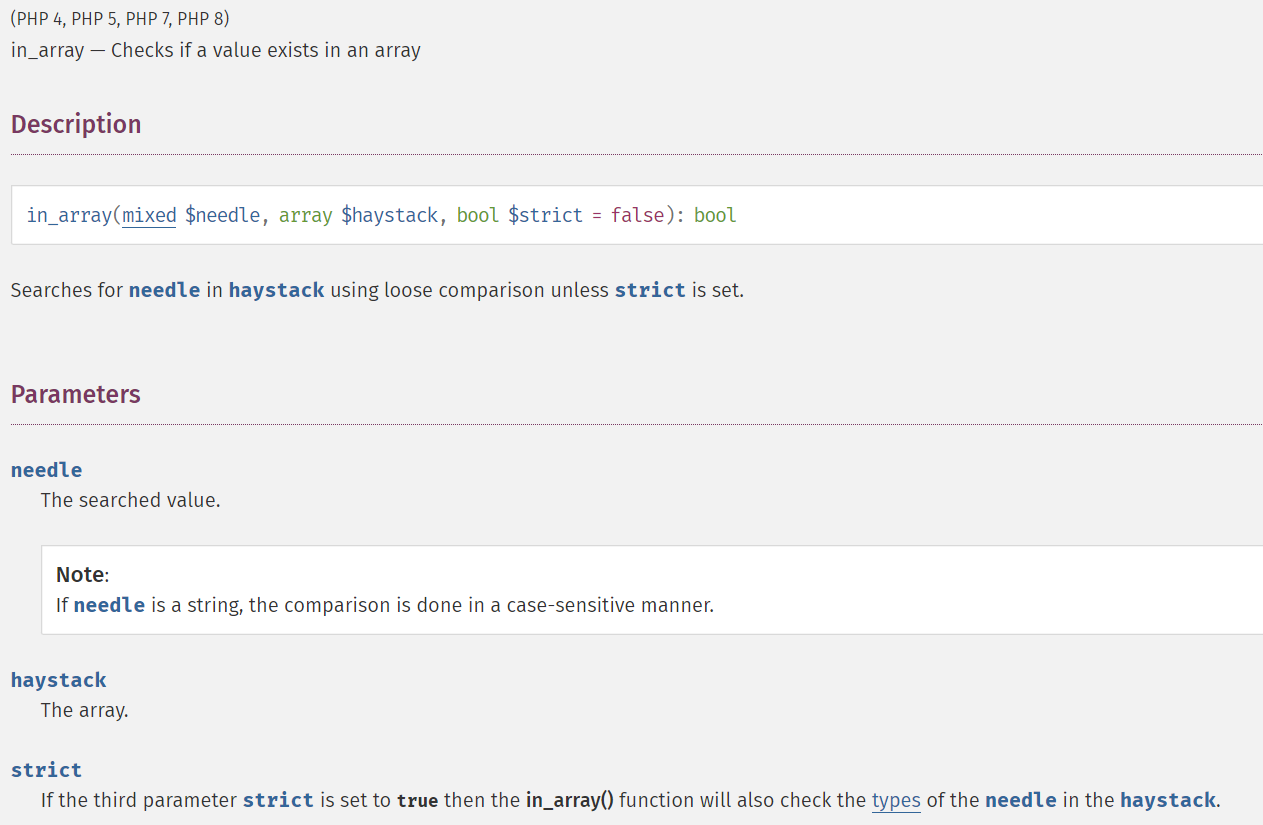Click the bold "Note" label
This screenshot has width=1263, height=825.
80,574
